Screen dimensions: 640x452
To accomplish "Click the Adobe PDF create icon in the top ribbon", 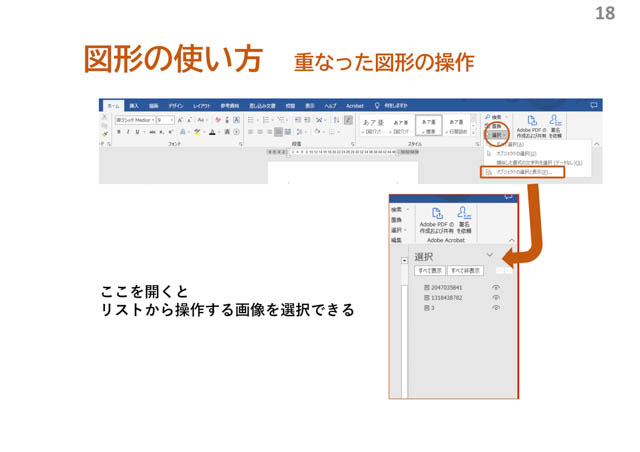I will (x=531, y=120).
